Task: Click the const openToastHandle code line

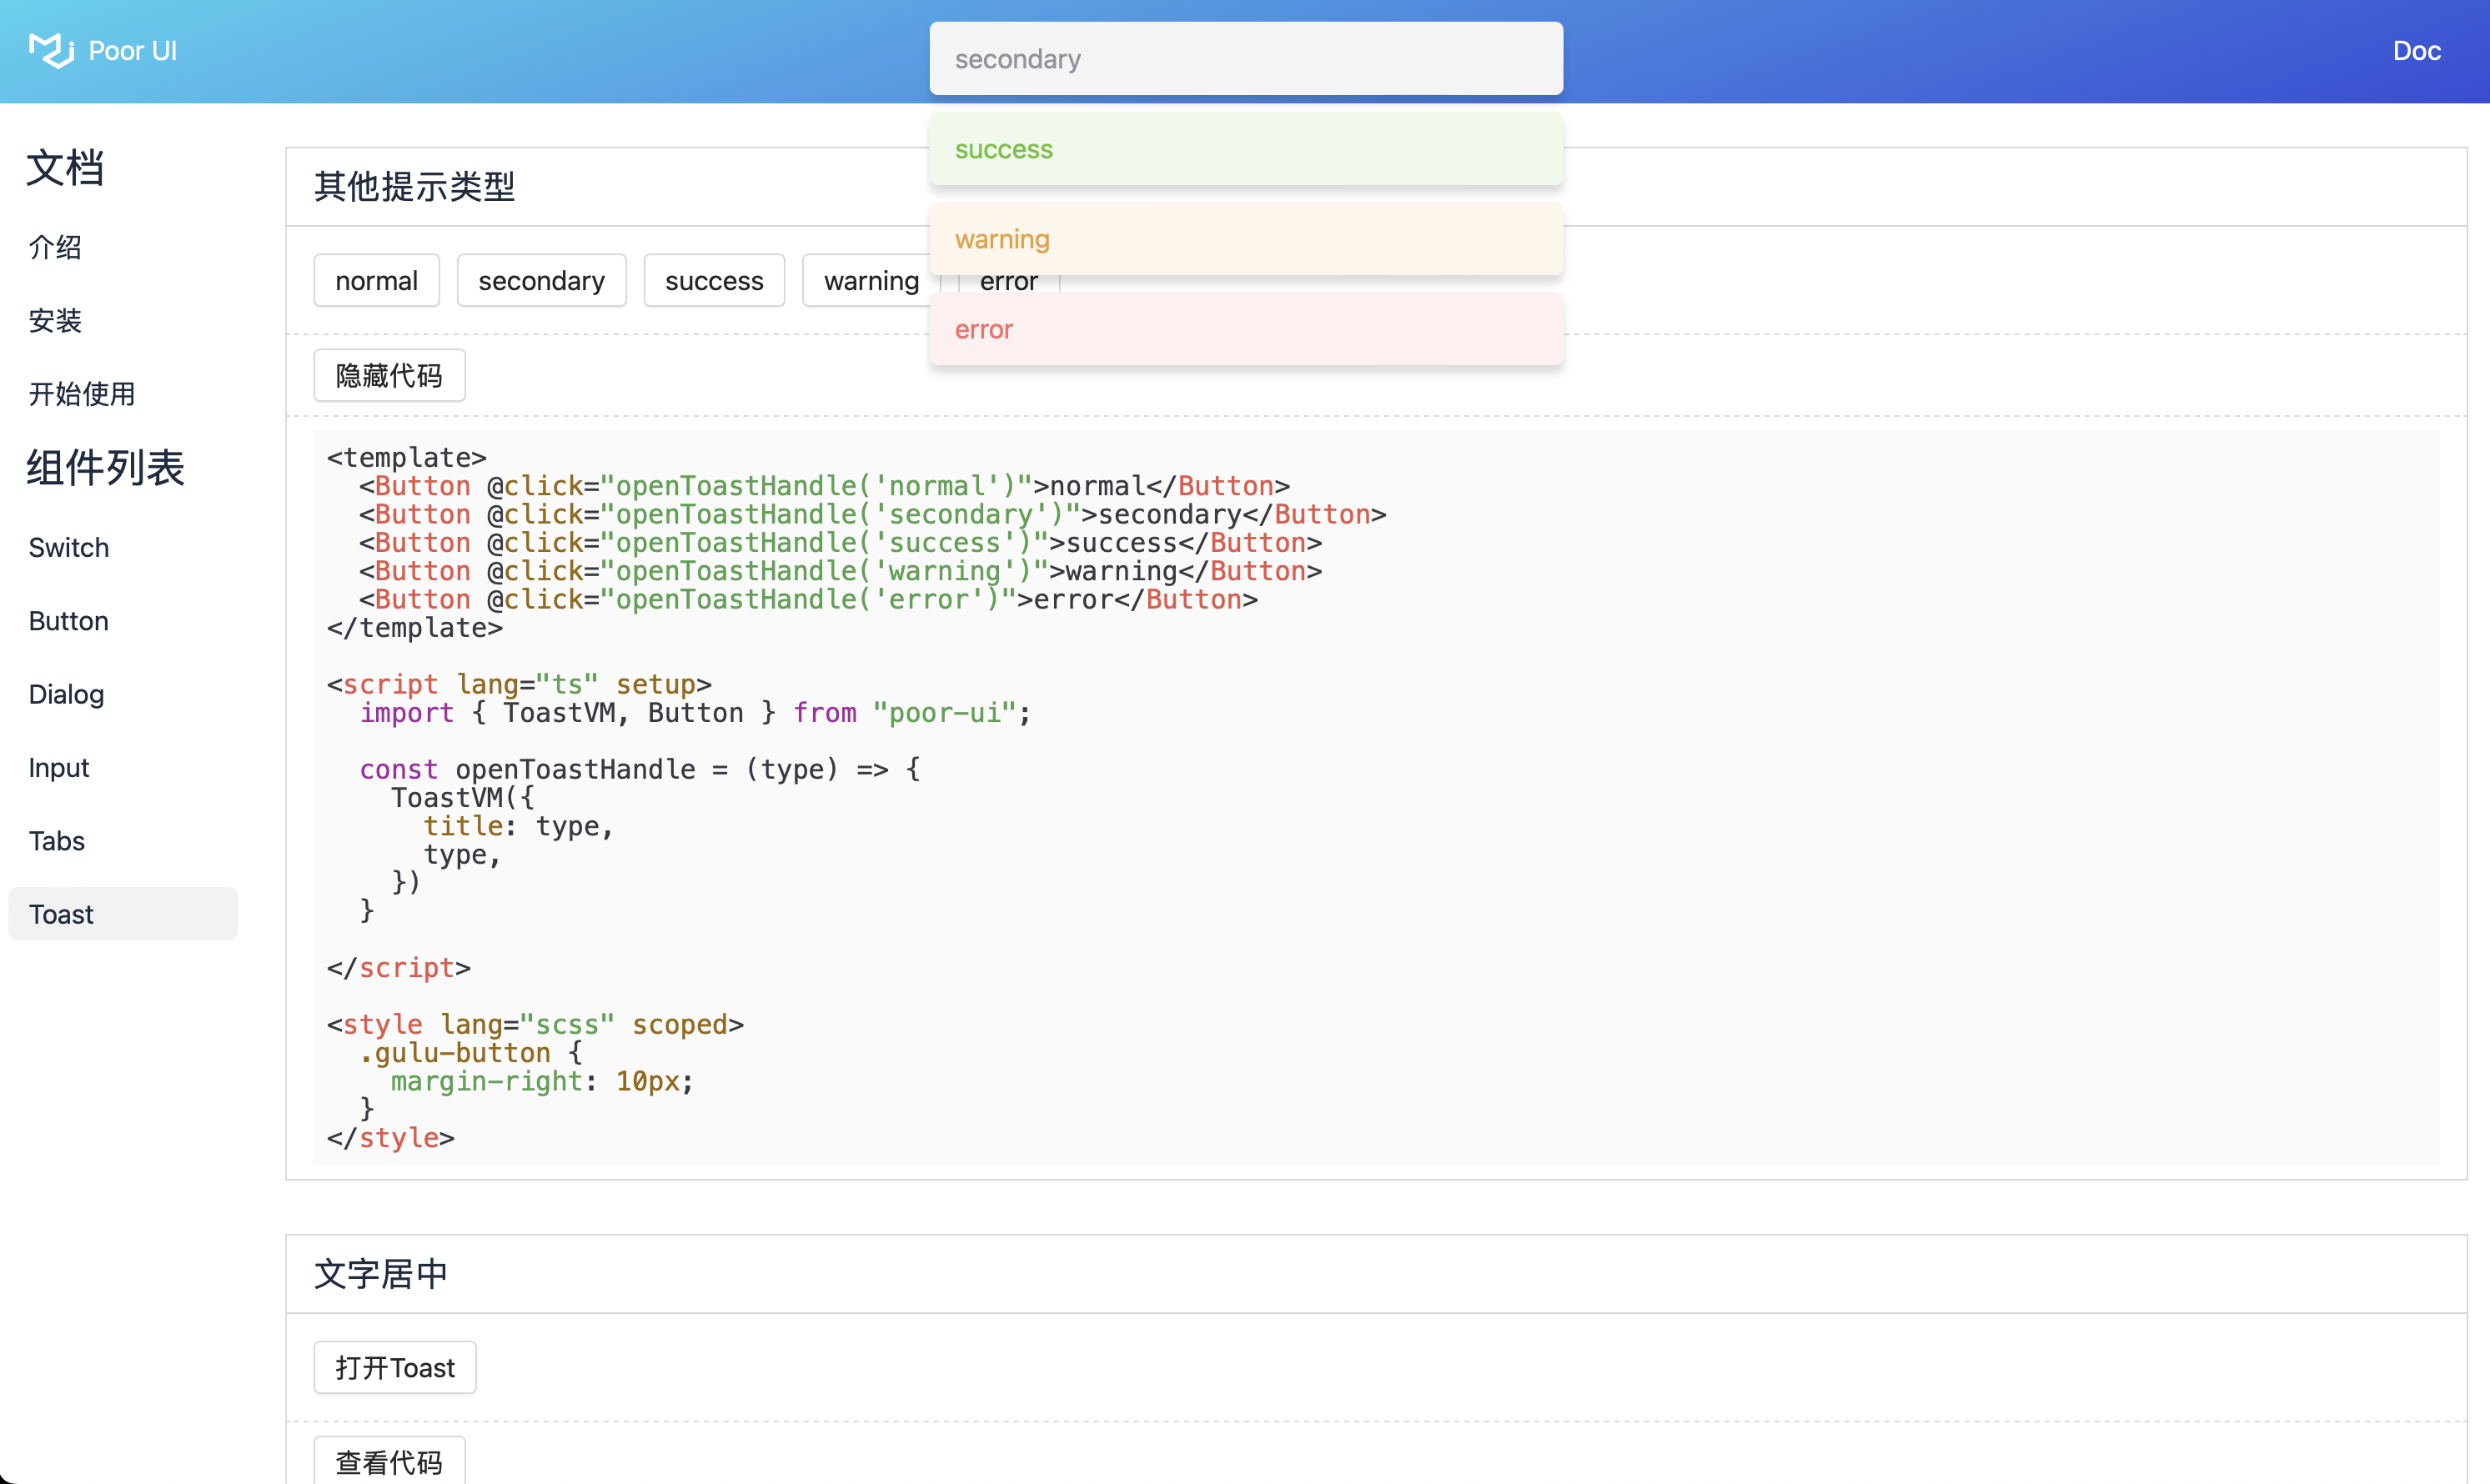Action: (640, 769)
